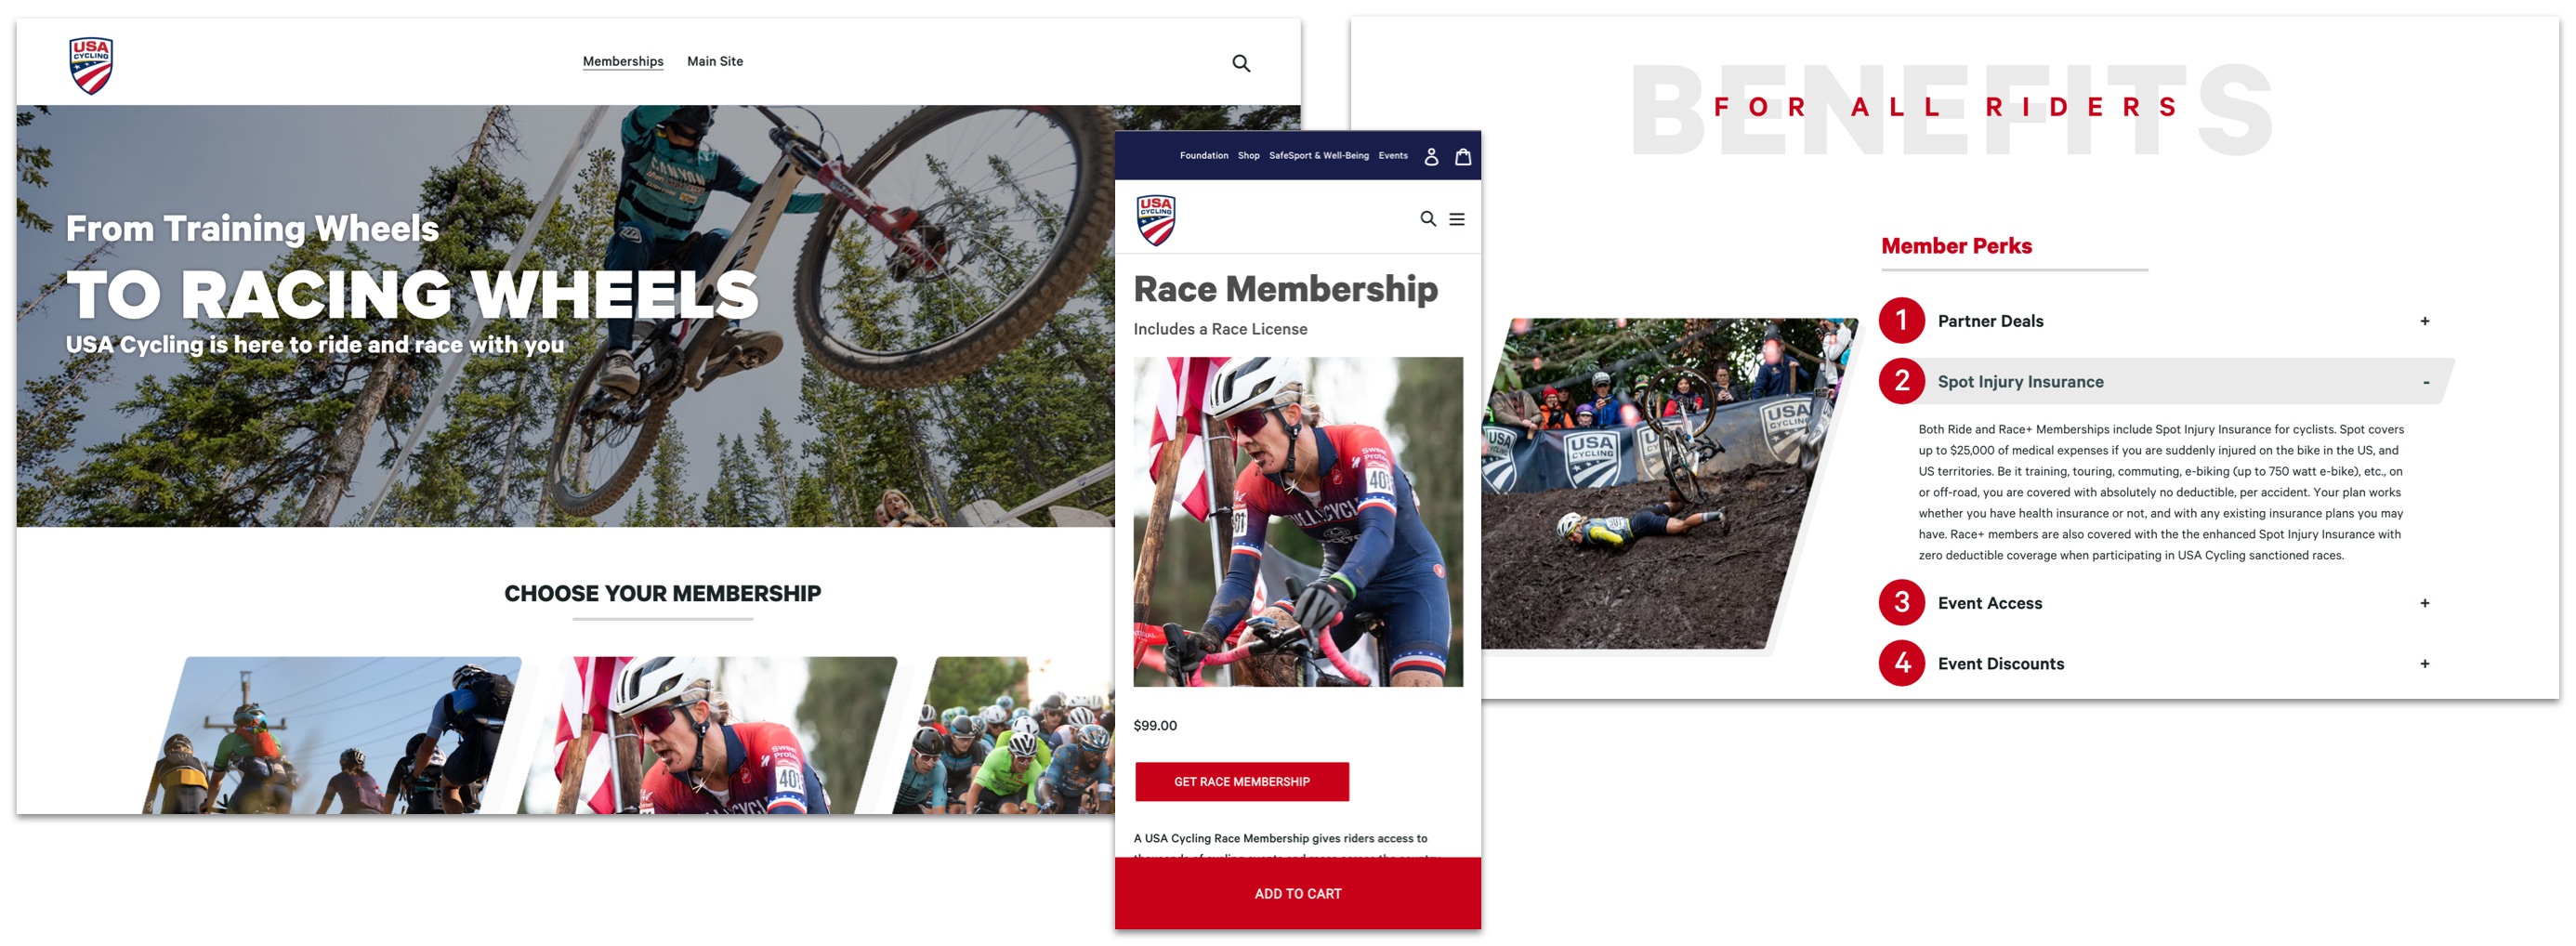Select the numbered circle 1 for Partner Deals
The image size is (2576, 946).
coord(1901,321)
